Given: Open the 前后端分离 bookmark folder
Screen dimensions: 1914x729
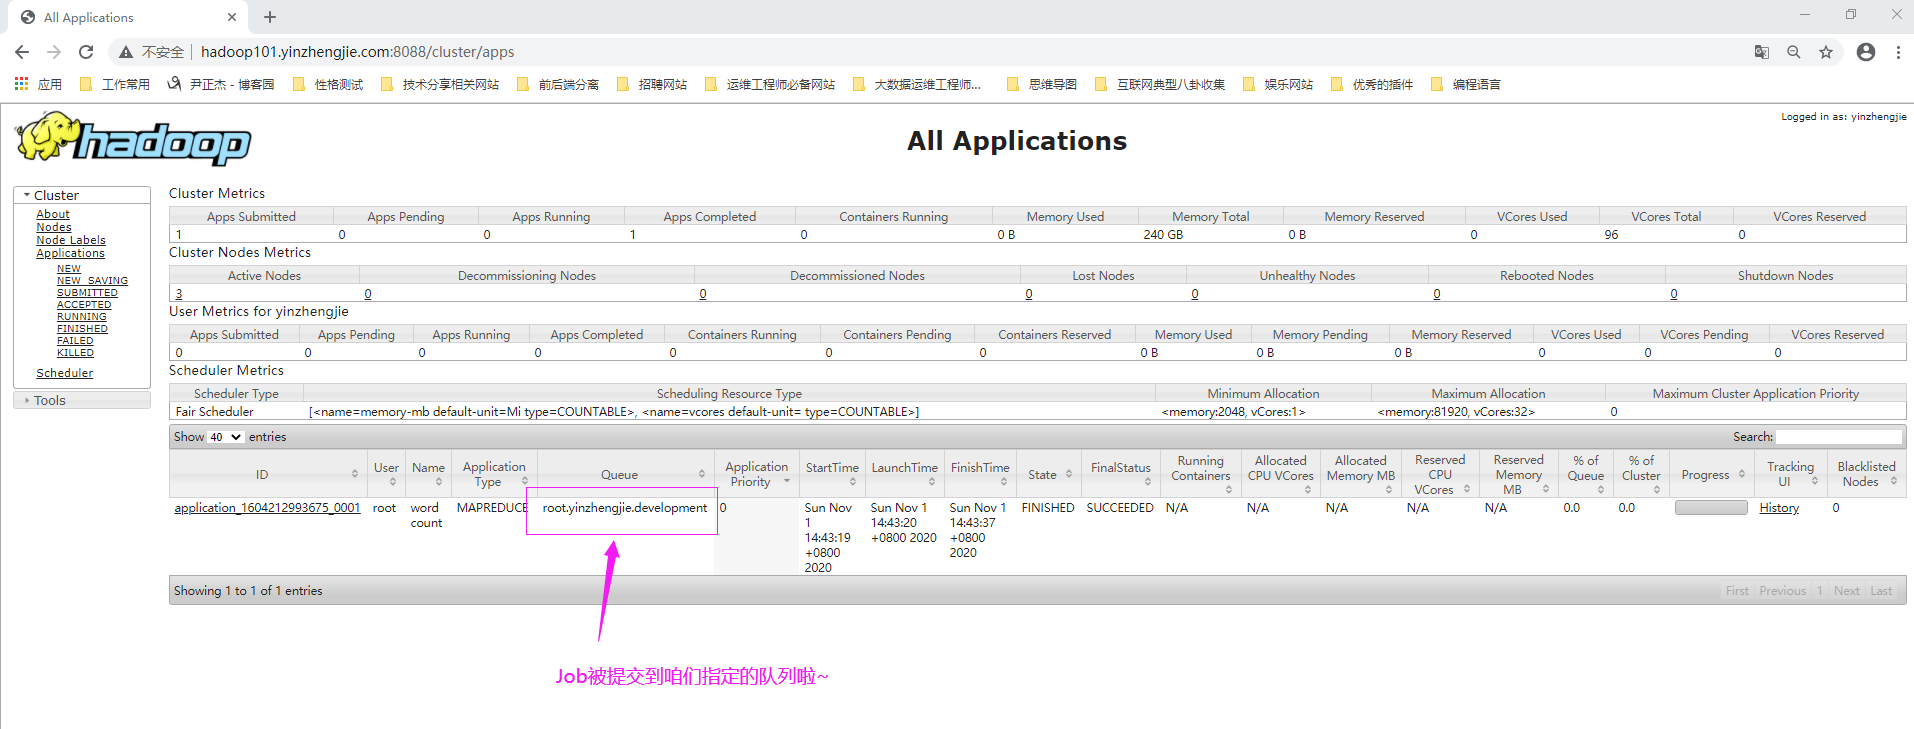Looking at the screenshot, I should [x=558, y=84].
